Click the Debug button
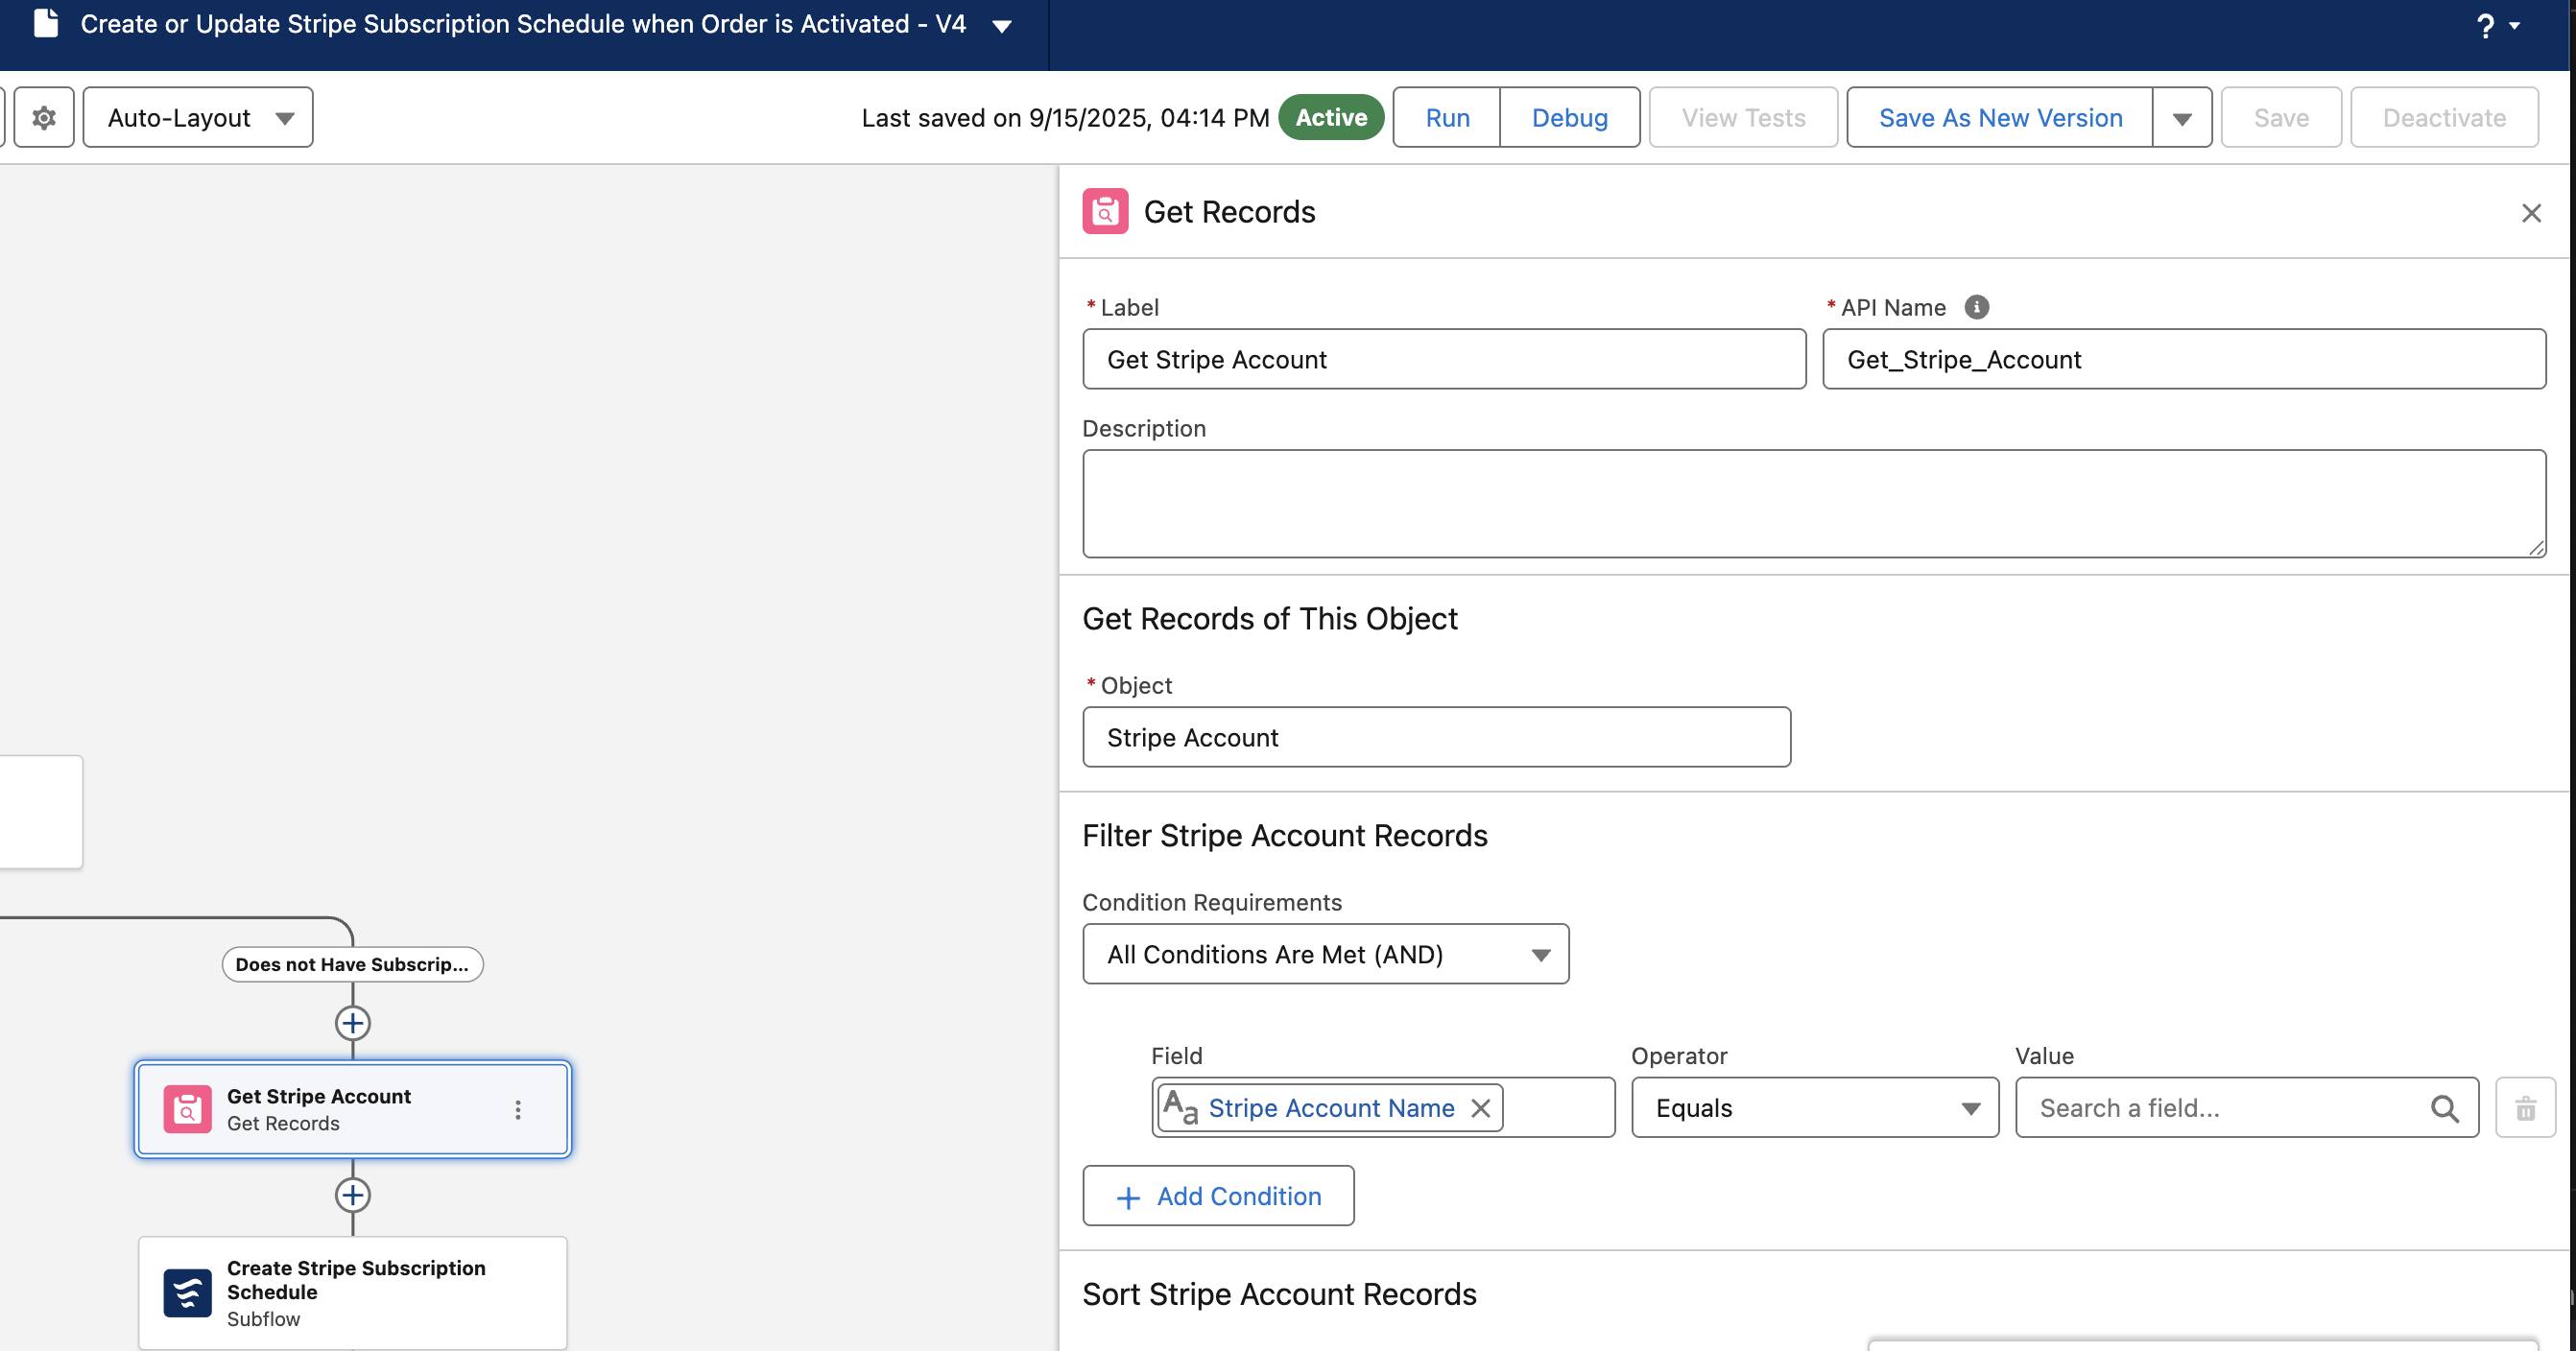 coord(1569,118)
